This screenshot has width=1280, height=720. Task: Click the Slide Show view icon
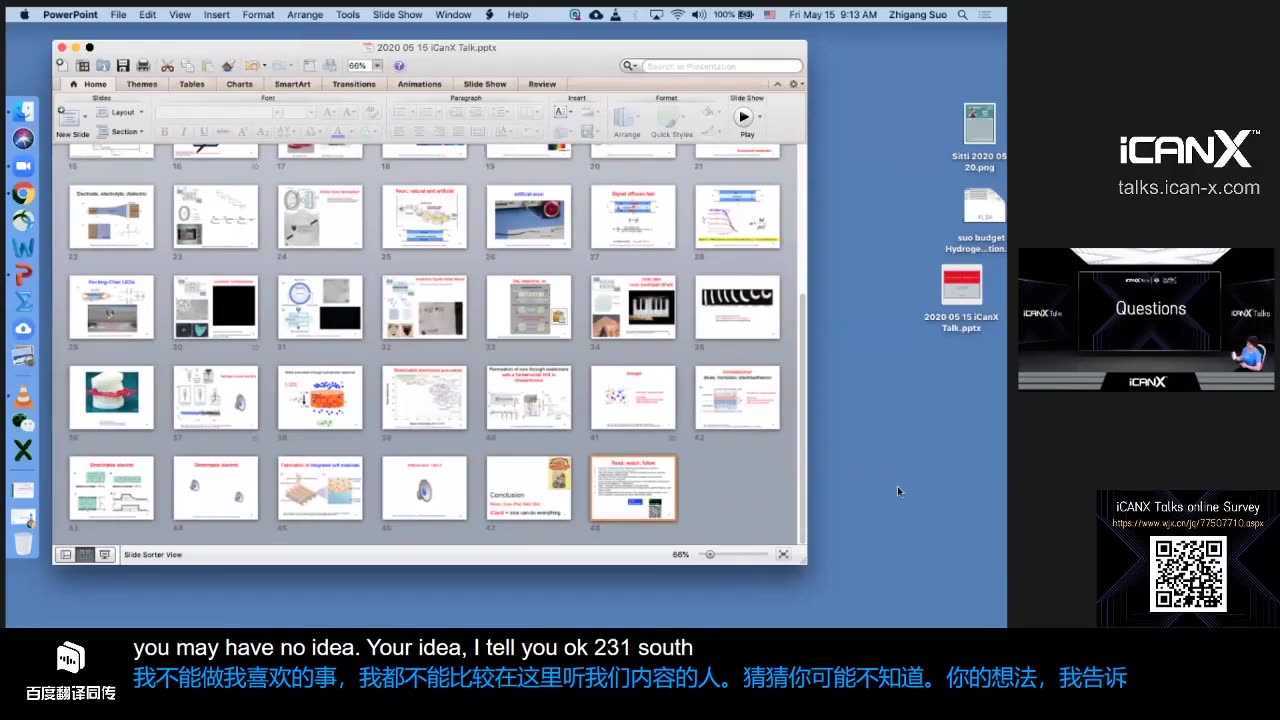pos(104,554)
